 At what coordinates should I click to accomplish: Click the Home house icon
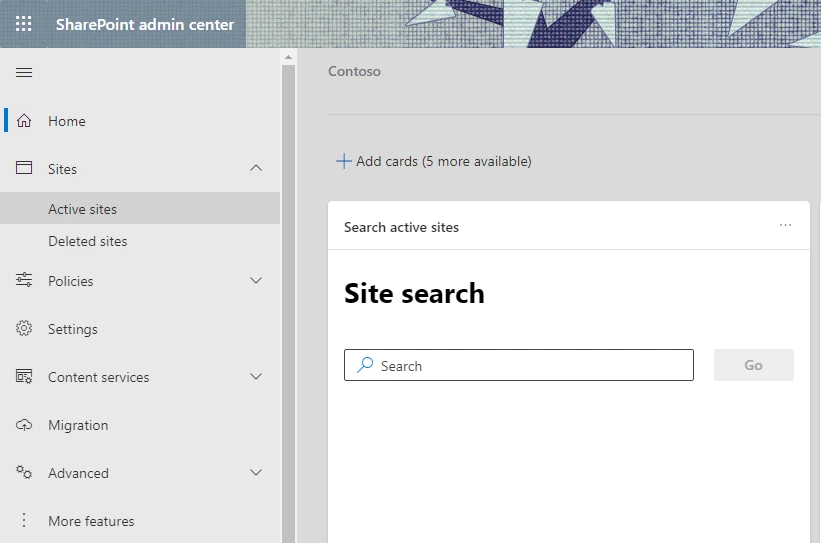pyautogui.click(x=24, y=121)
